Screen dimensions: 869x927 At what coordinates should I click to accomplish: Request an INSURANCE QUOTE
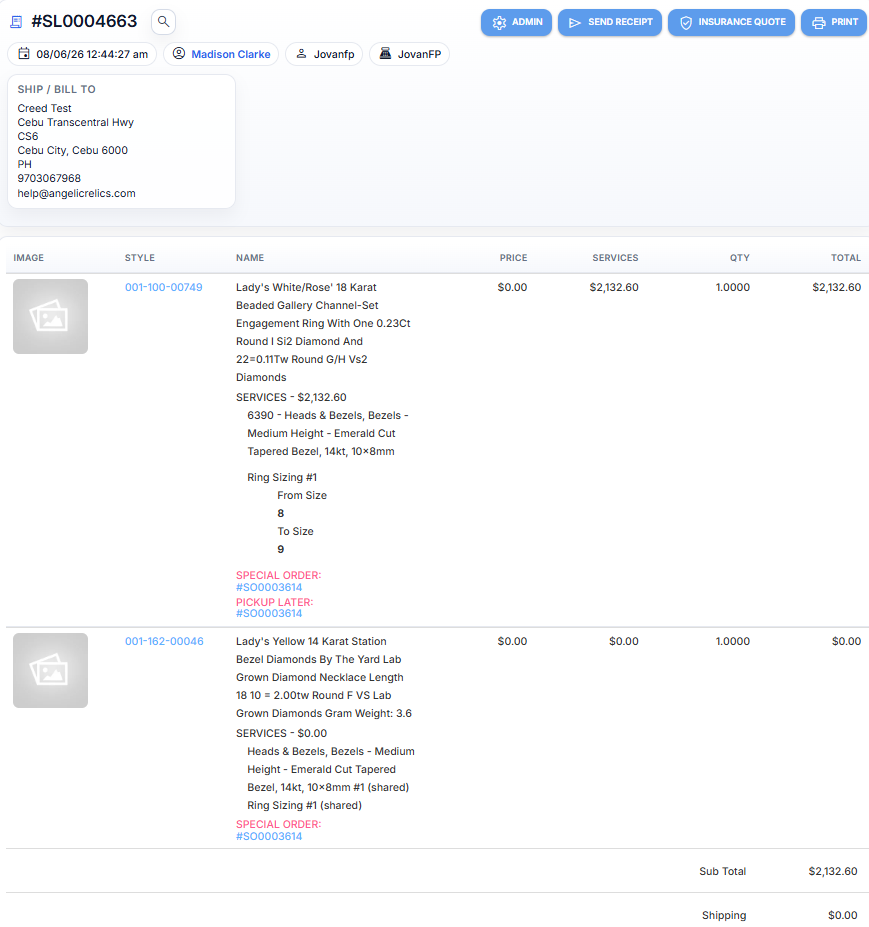click(731, 22)
